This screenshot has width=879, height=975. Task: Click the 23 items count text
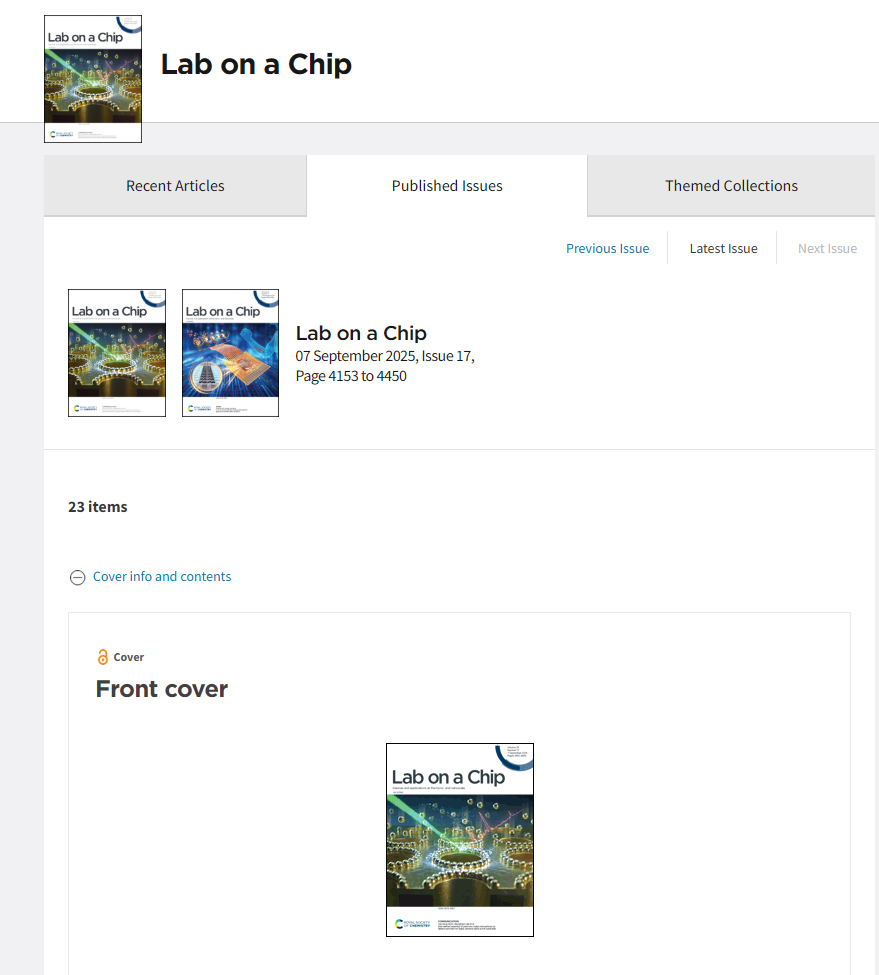click(98, 507)
